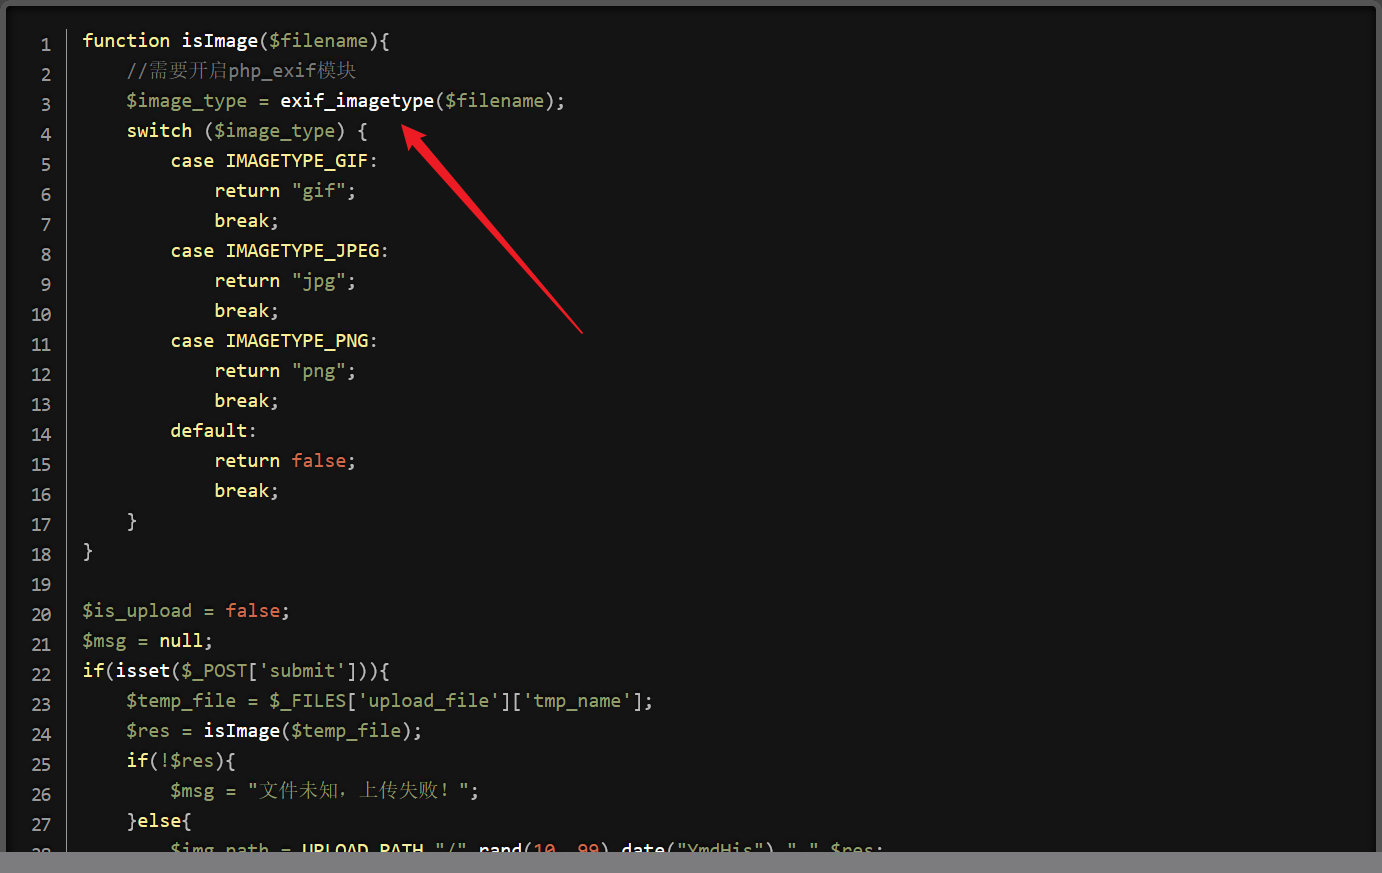Select the $_FILES superglobal
Image resolution: width=1382 pixels, height=873 pixels.
(308, 701)
